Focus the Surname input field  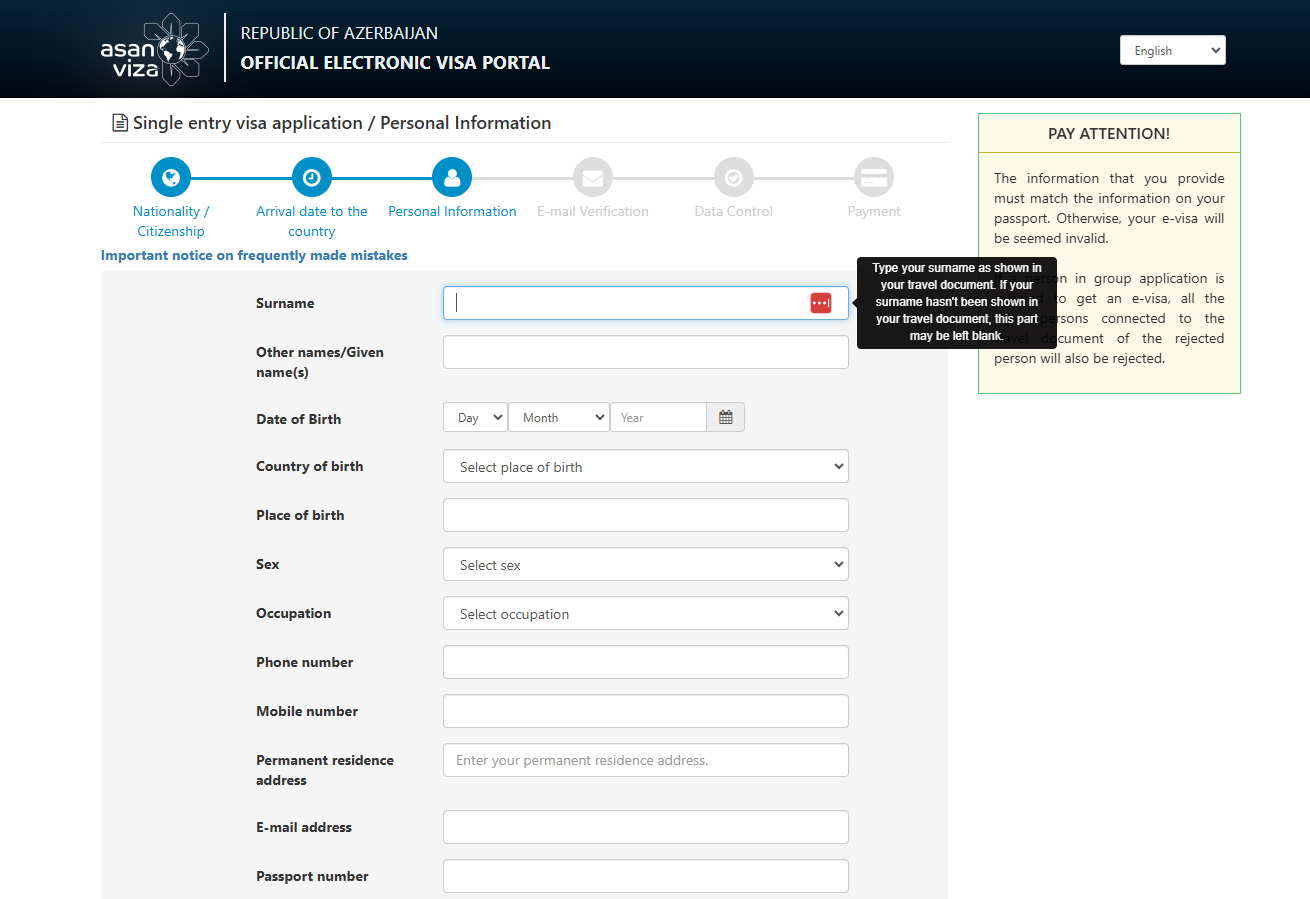point(646,303)
